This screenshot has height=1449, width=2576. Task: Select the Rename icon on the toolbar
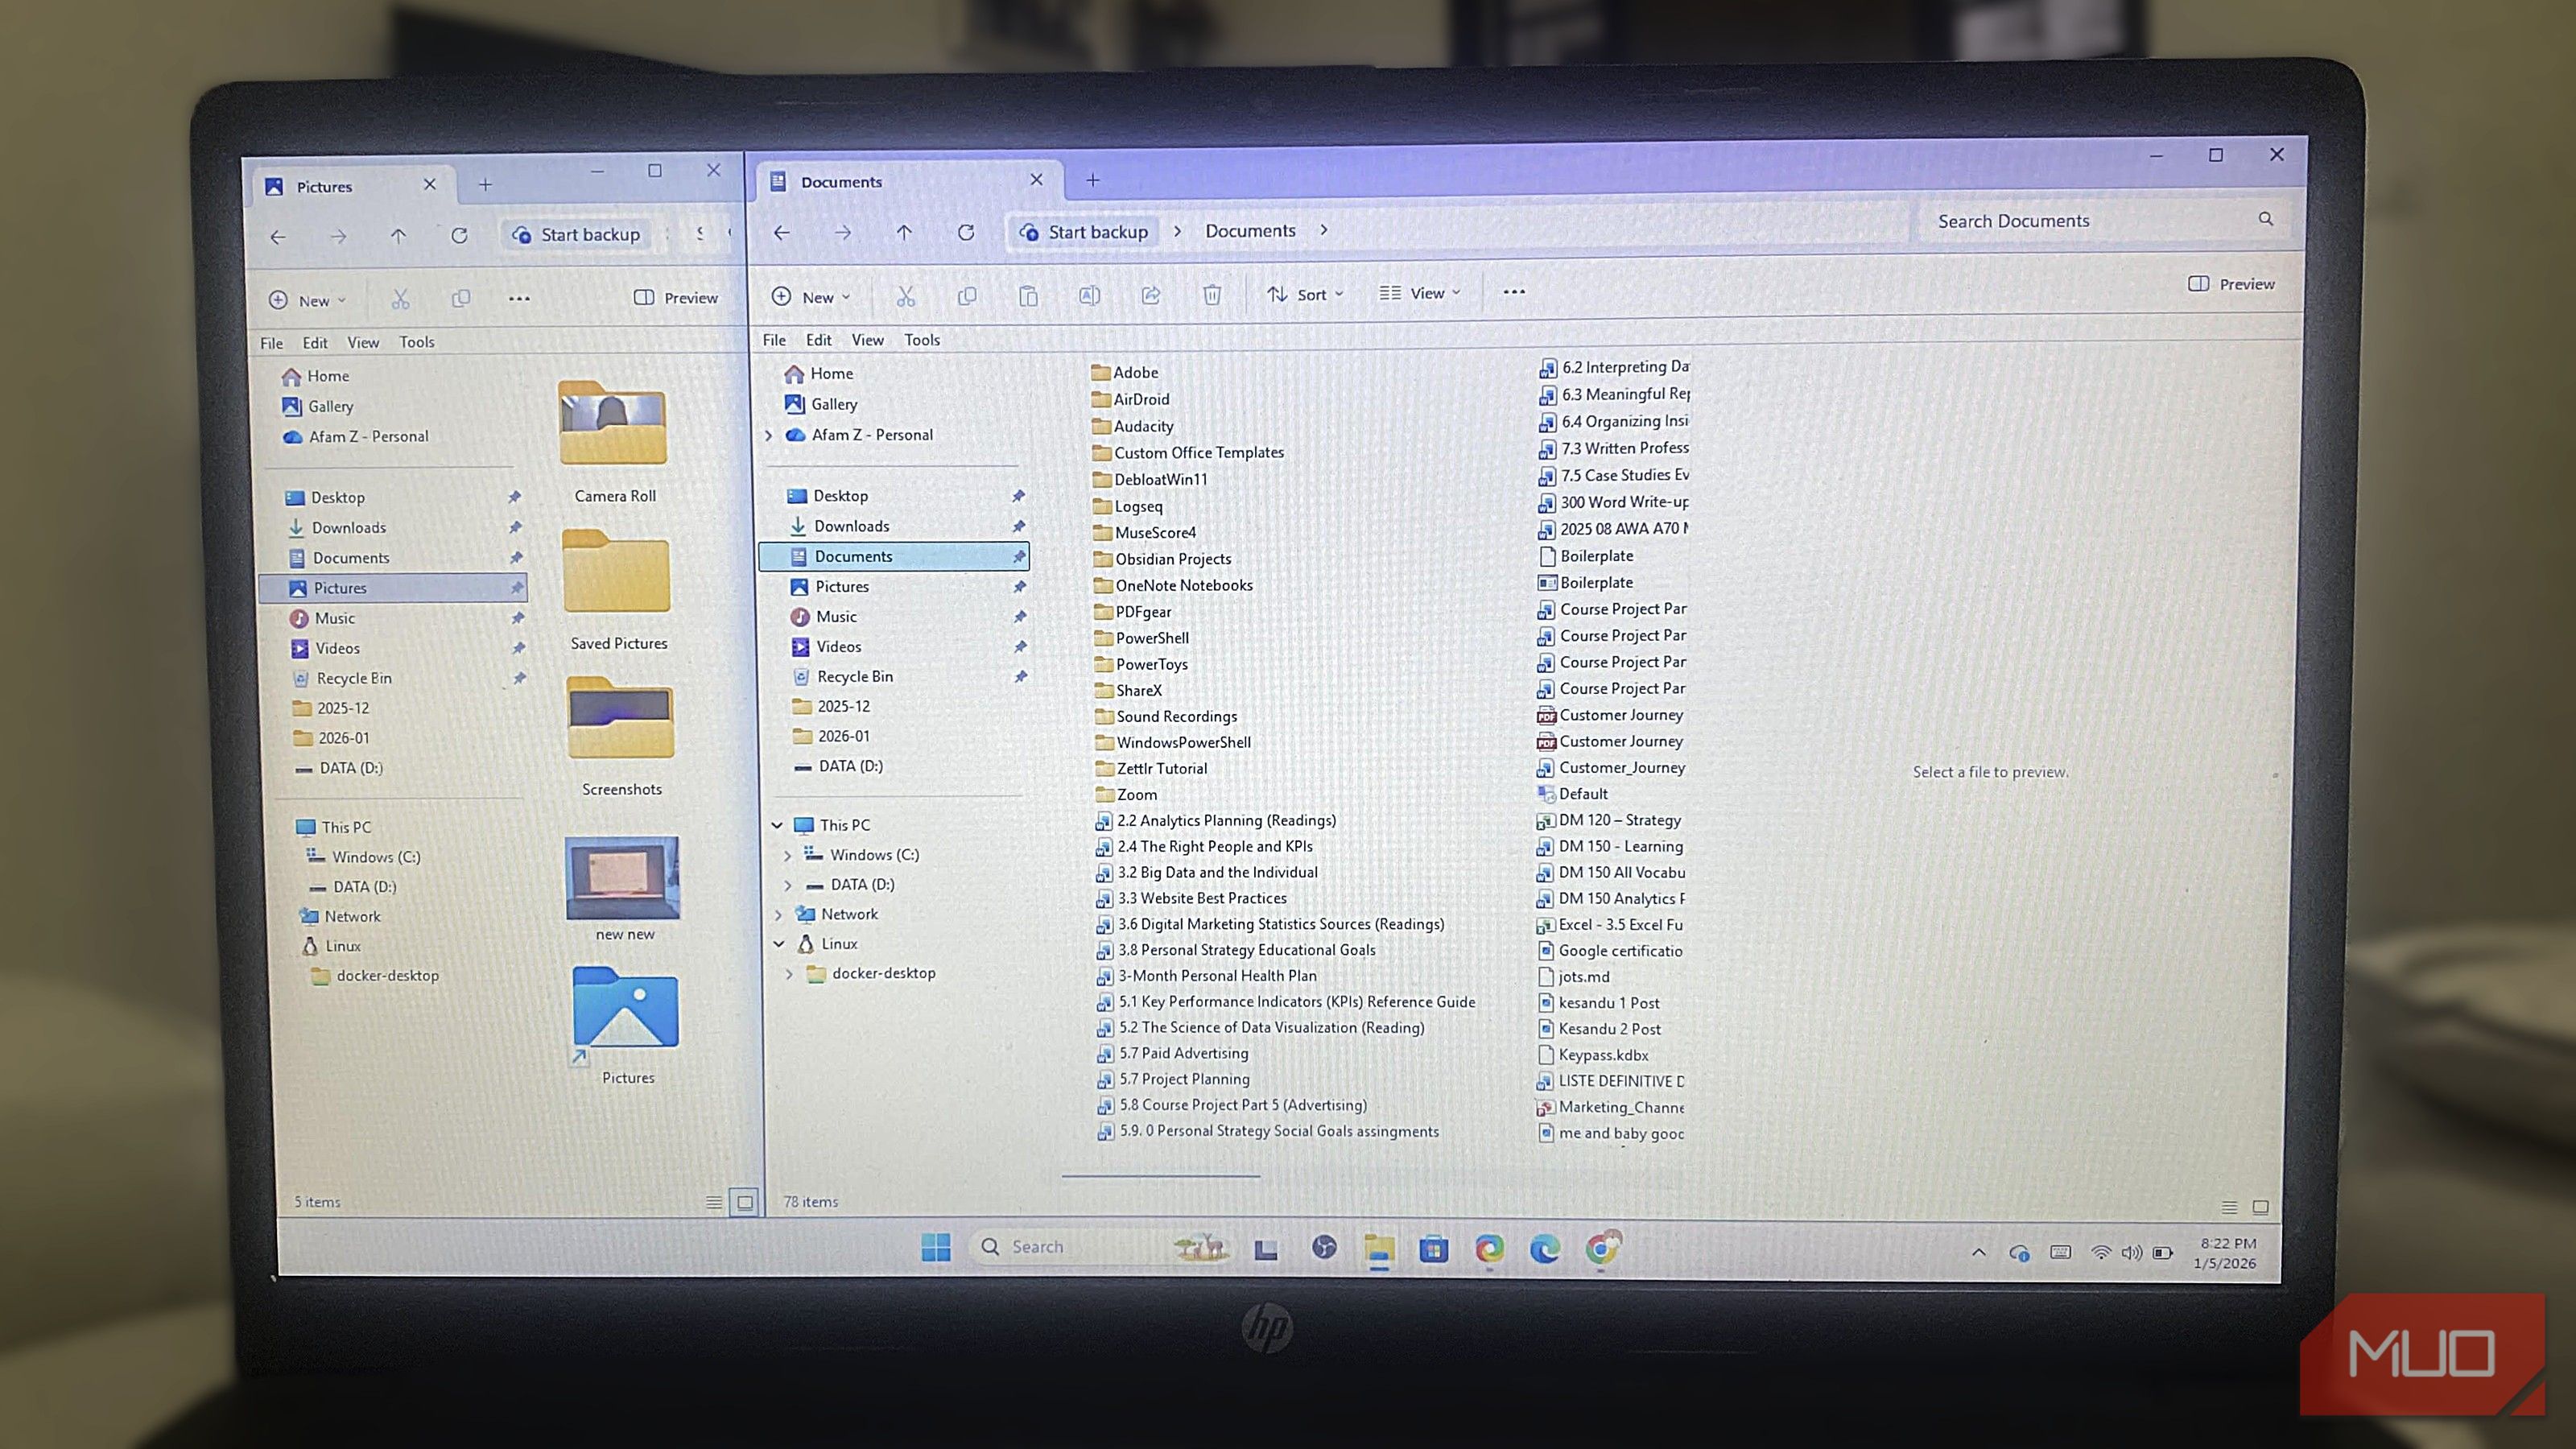pos(1089,296)
